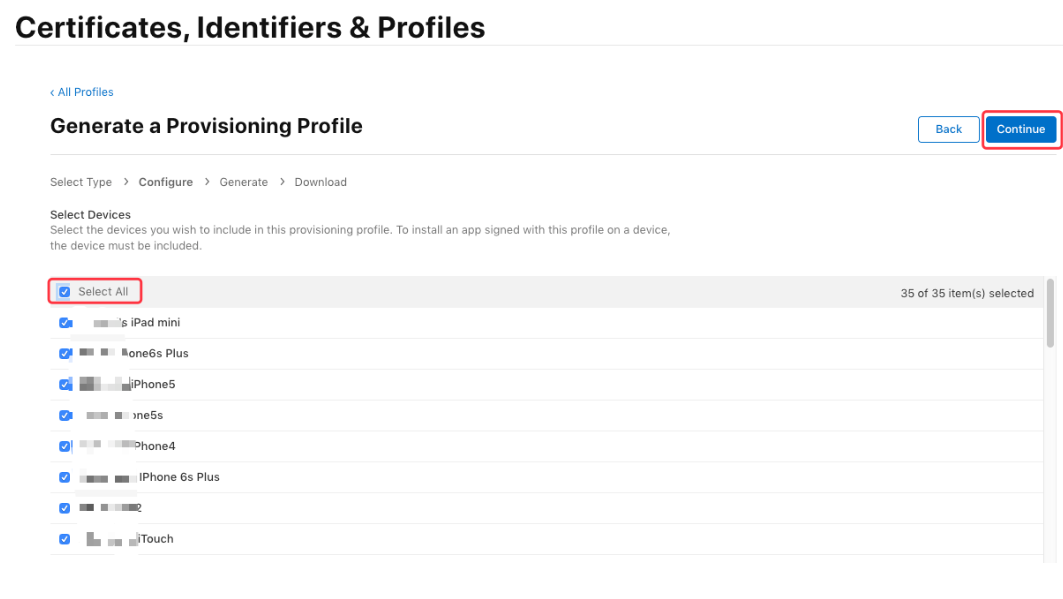Click the iPhone 6s Plus device name
This screenshot has height=599, width=1063.
179,477
